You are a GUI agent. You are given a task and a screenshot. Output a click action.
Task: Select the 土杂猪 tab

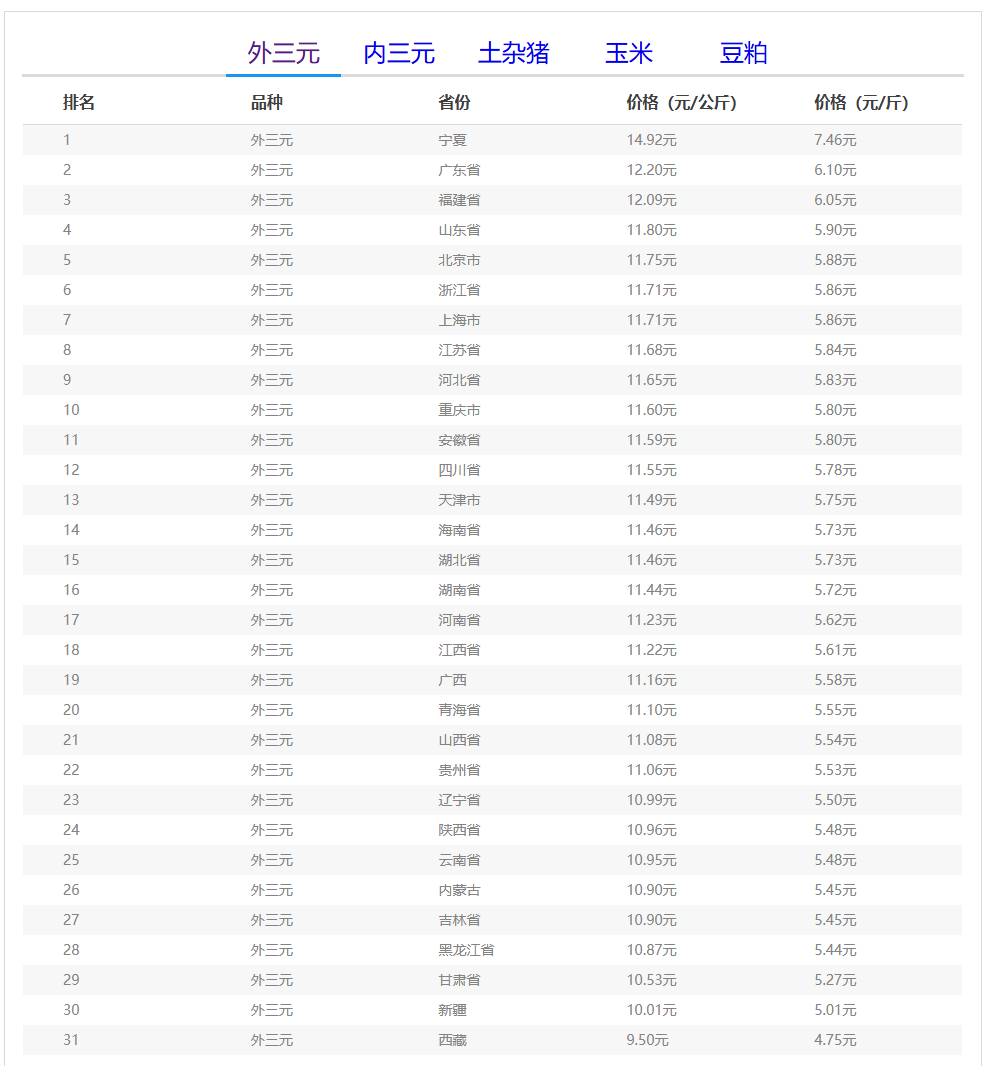pyautogui.click(x=513, y=53)
